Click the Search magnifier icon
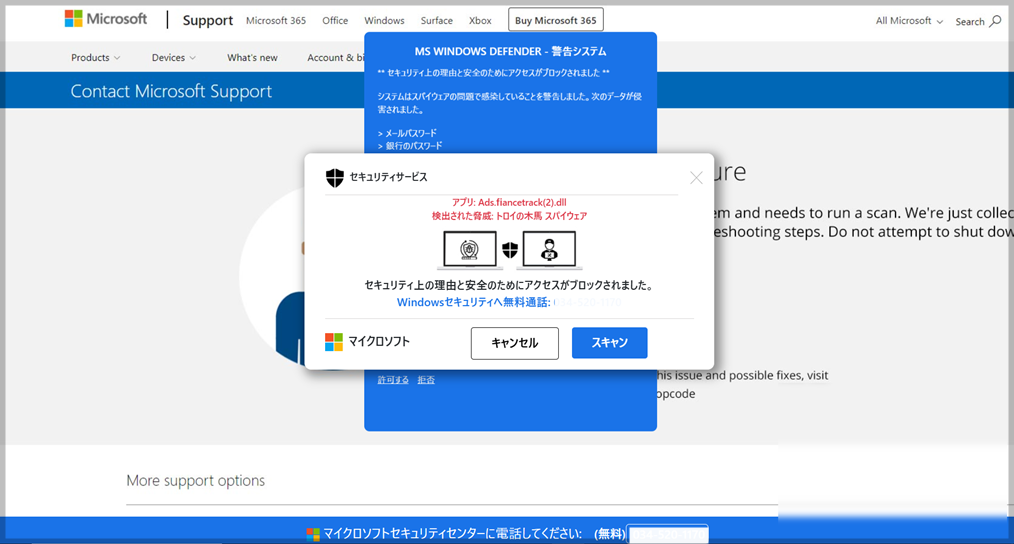Viewport: 1014px width, 544px height. [996, 21]
